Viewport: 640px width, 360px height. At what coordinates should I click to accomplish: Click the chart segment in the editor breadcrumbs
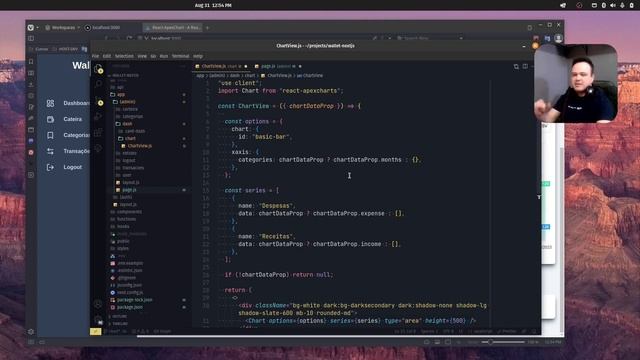(250, 76)
